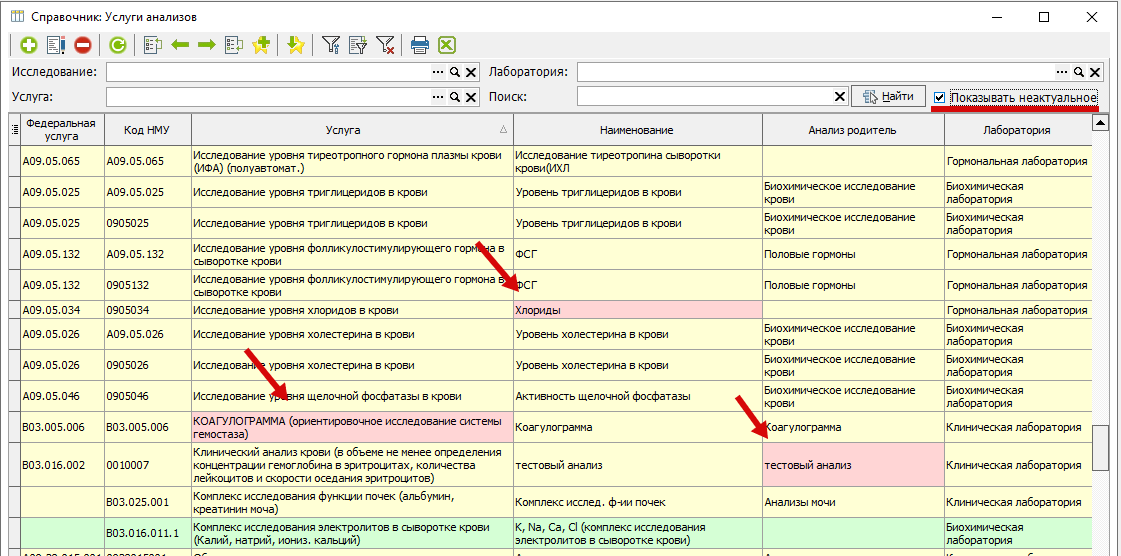Clear the Лаборатория field with the X icon
Screen dimensions: 1121x556
tap(1094, 72)
